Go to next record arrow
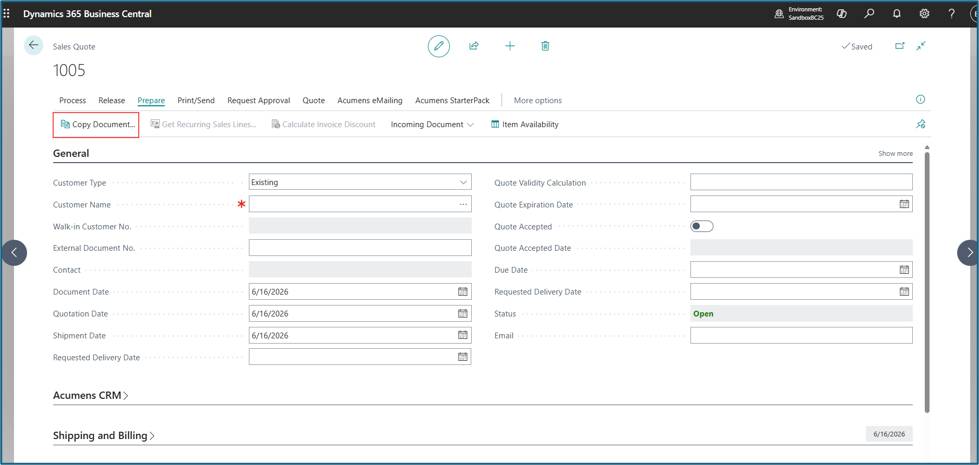Screen dimensions: 979x465 (968, 253)
